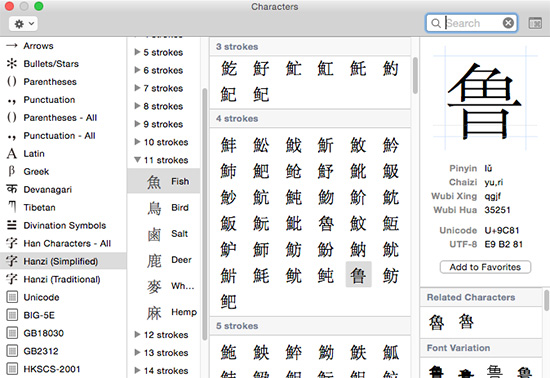Collapse the 11 strokes radical group
550x378 pixels.
point(137,160)
